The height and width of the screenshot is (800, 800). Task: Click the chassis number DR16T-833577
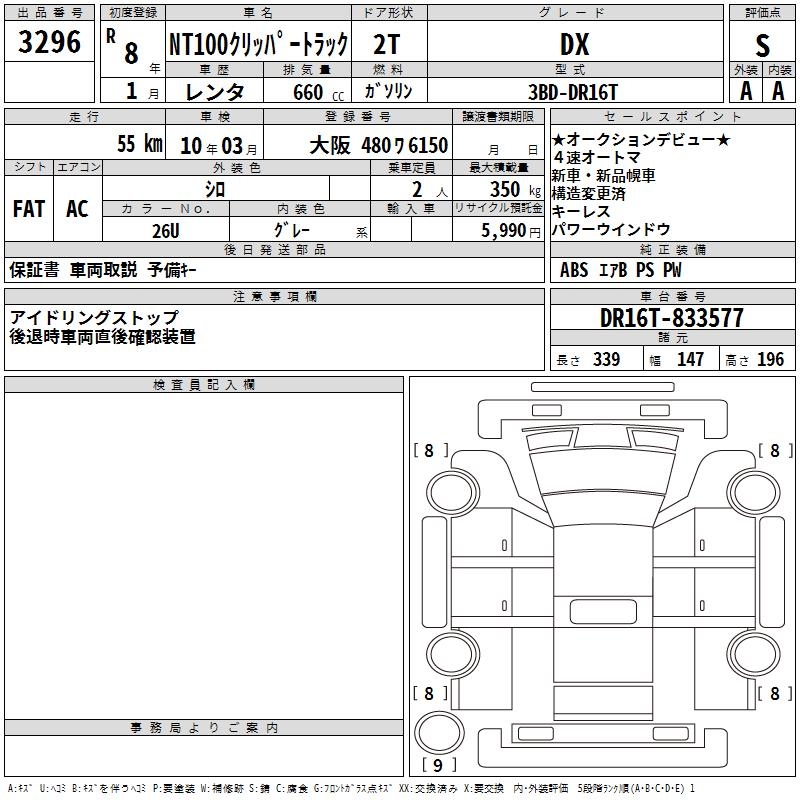tap(672, 319)
